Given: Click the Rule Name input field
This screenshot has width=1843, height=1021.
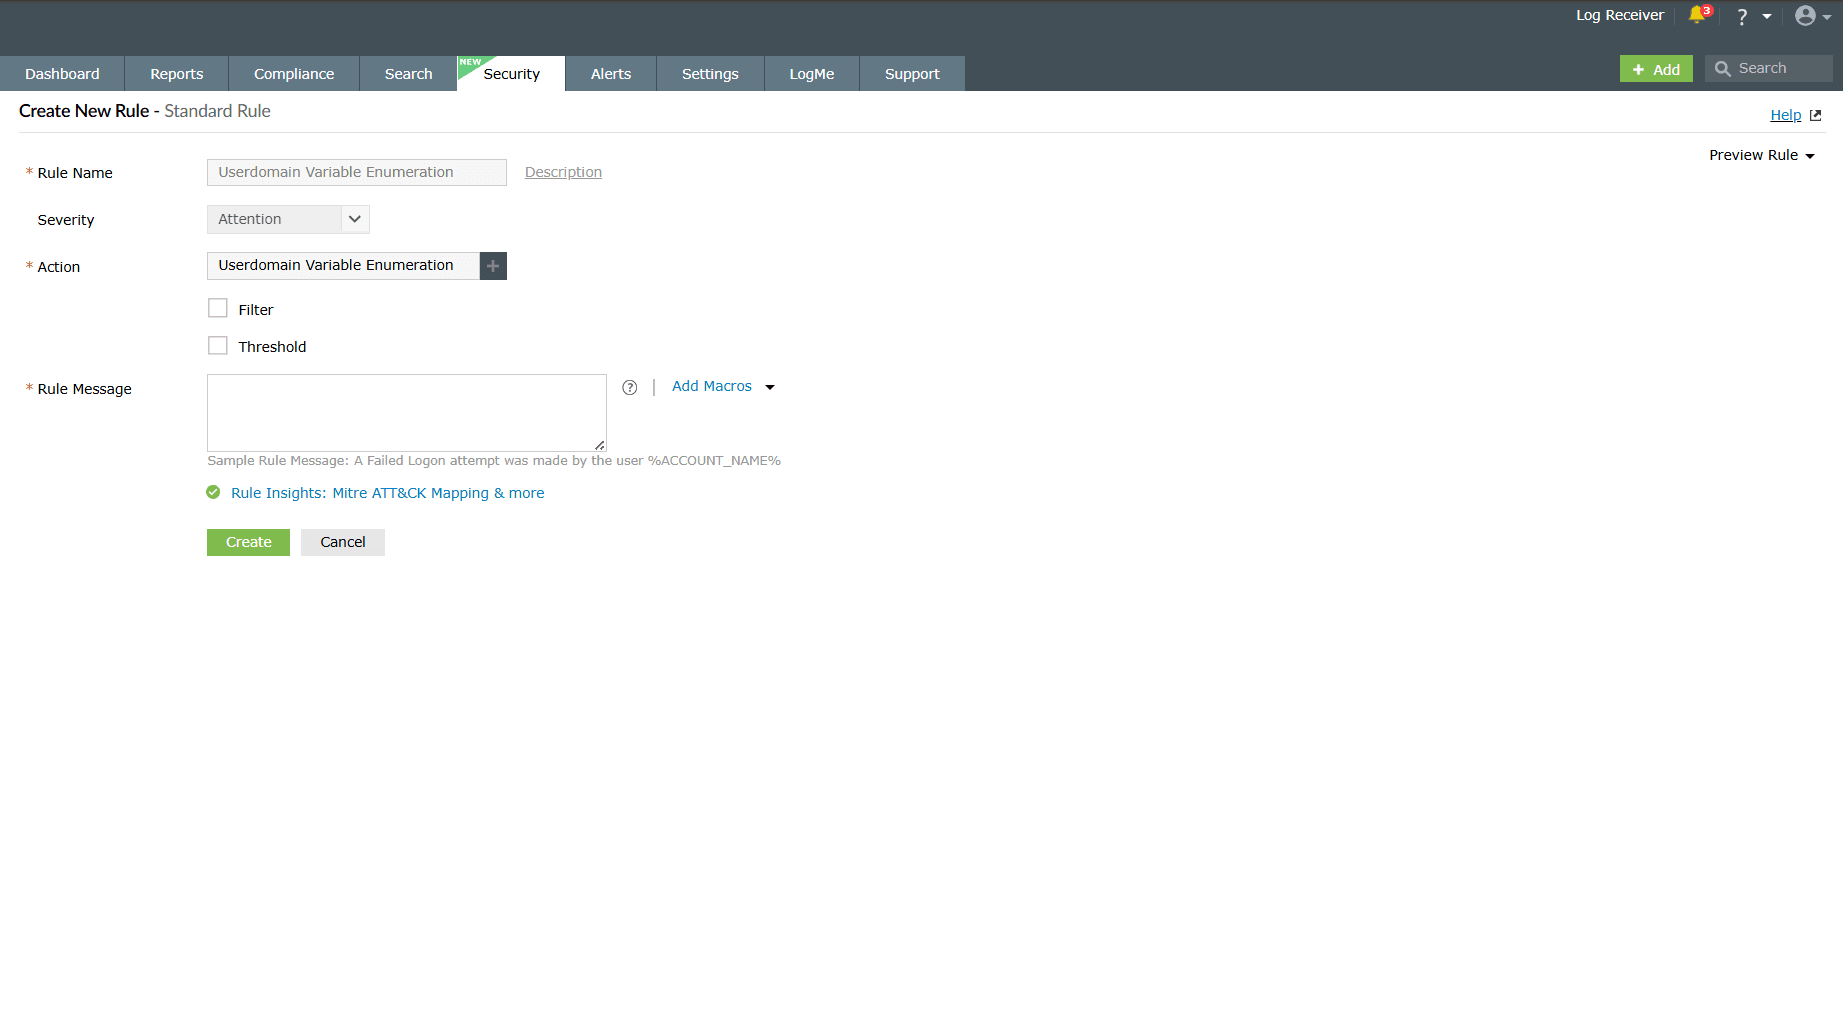Looking at the screenshot, I should click(x=356, y=171).
